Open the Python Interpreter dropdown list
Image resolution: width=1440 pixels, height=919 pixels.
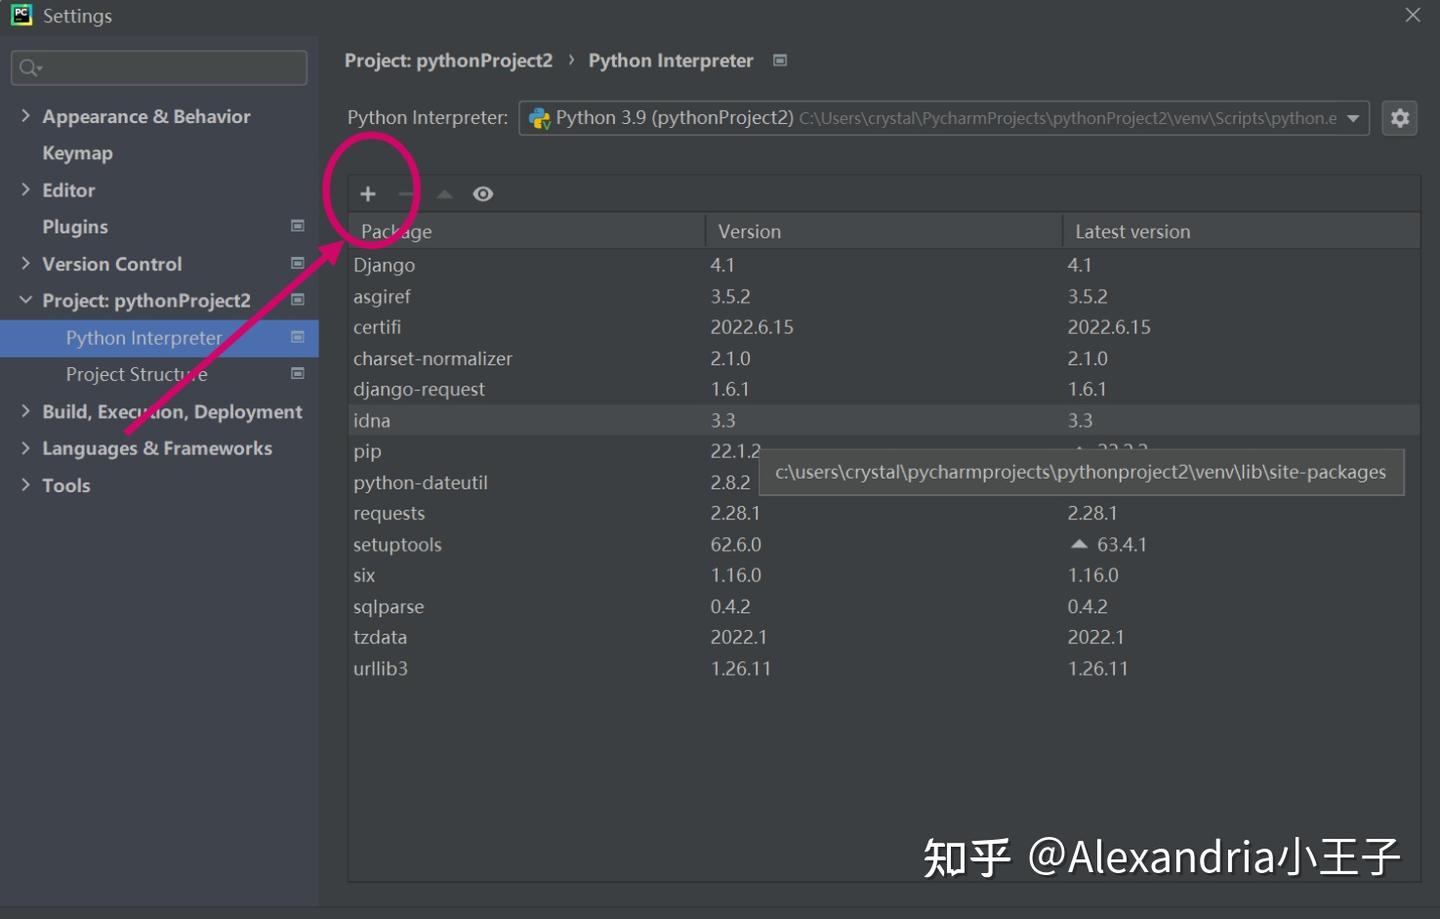(1353, 117)
